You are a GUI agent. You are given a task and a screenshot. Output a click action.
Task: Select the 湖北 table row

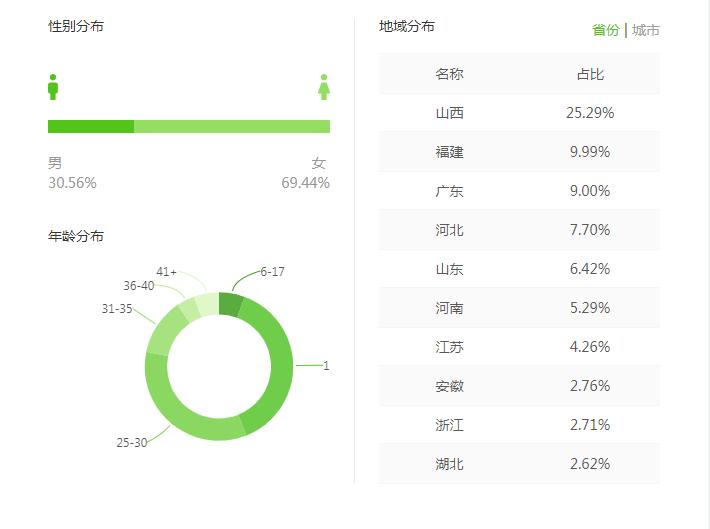pos(519,464)
